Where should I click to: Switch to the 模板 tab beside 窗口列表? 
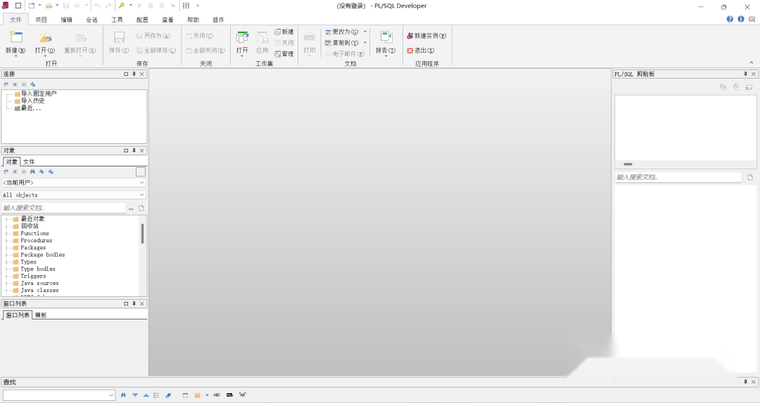[41, 315]
